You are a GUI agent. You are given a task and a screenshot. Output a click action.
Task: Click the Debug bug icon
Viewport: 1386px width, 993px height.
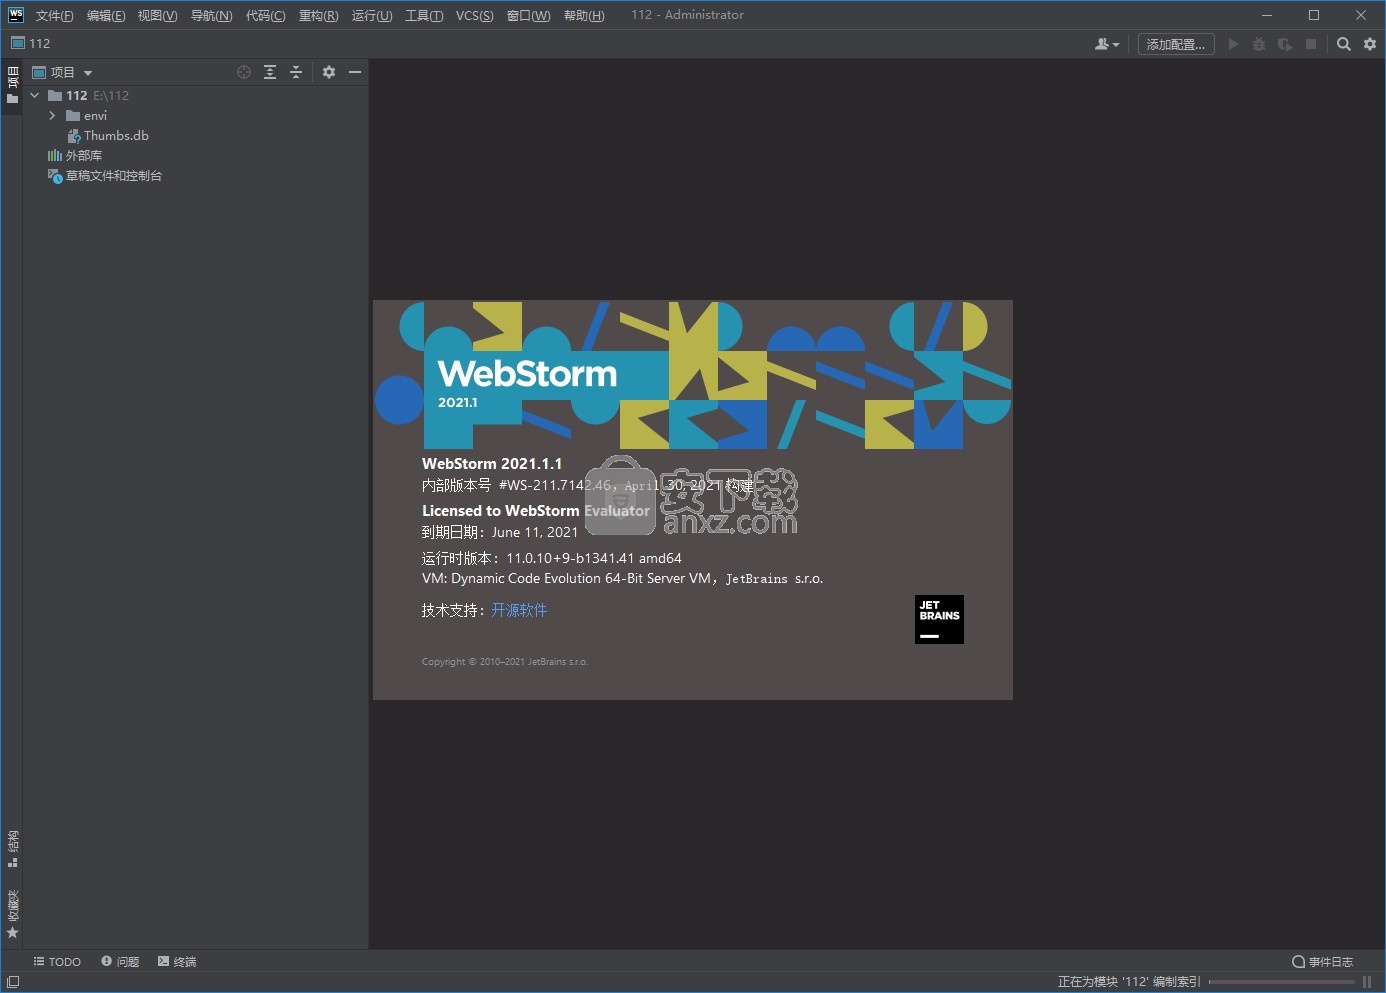(x=1259, y=44)
